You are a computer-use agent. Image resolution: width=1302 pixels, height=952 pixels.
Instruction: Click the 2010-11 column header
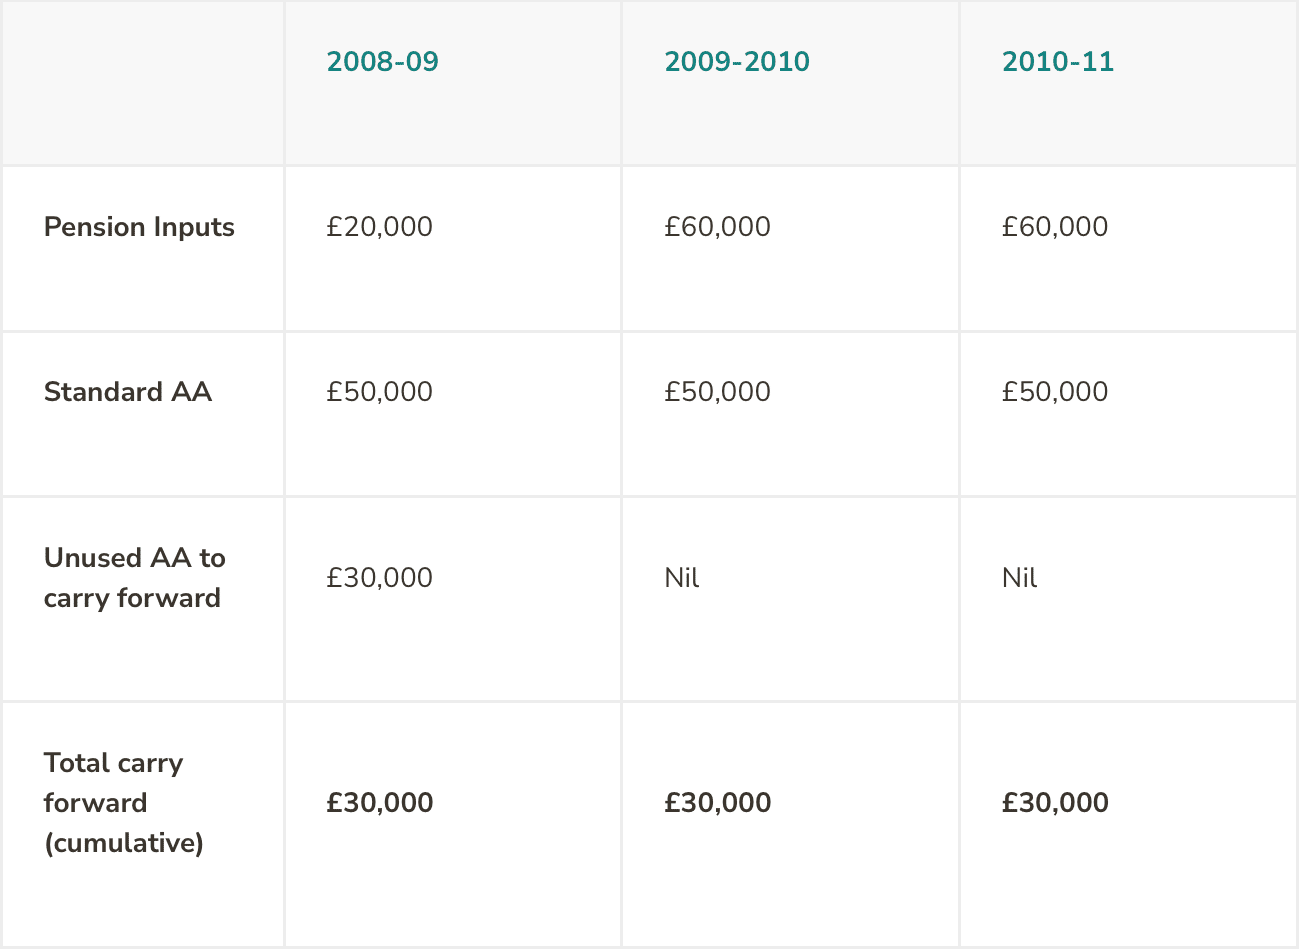point(1057,62)
